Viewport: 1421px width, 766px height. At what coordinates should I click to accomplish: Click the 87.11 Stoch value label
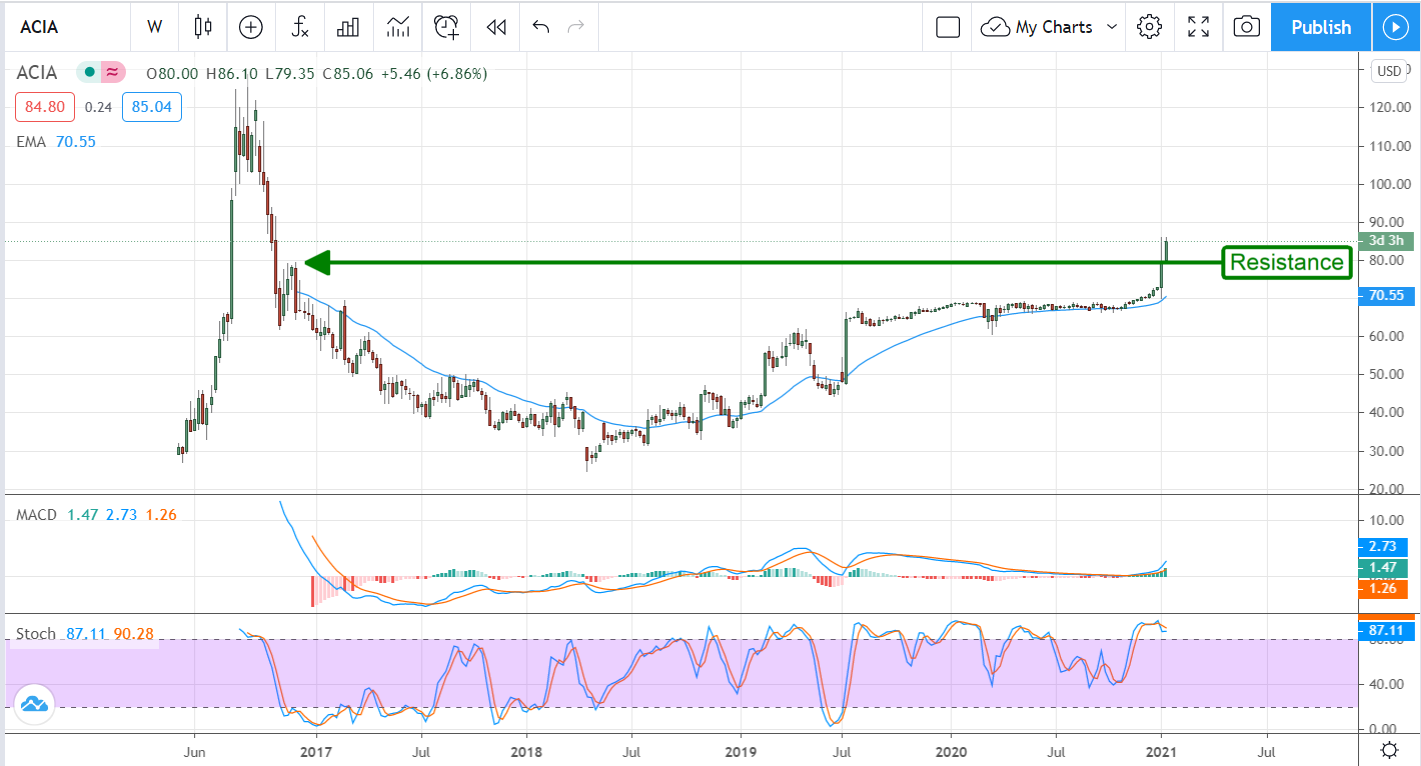[1386, 631]
